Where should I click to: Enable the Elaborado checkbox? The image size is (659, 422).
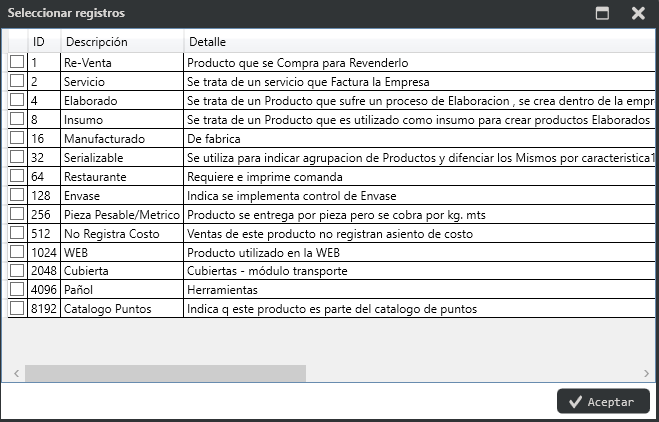[17, 100]
